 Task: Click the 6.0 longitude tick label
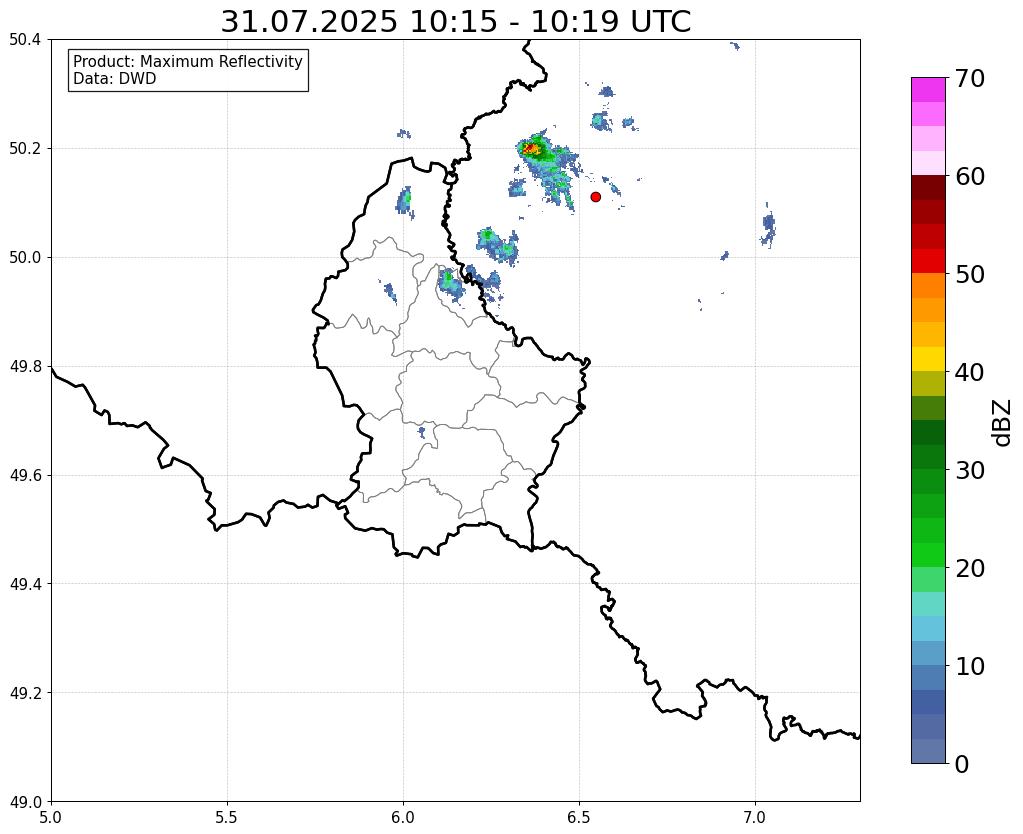point(403,817)
